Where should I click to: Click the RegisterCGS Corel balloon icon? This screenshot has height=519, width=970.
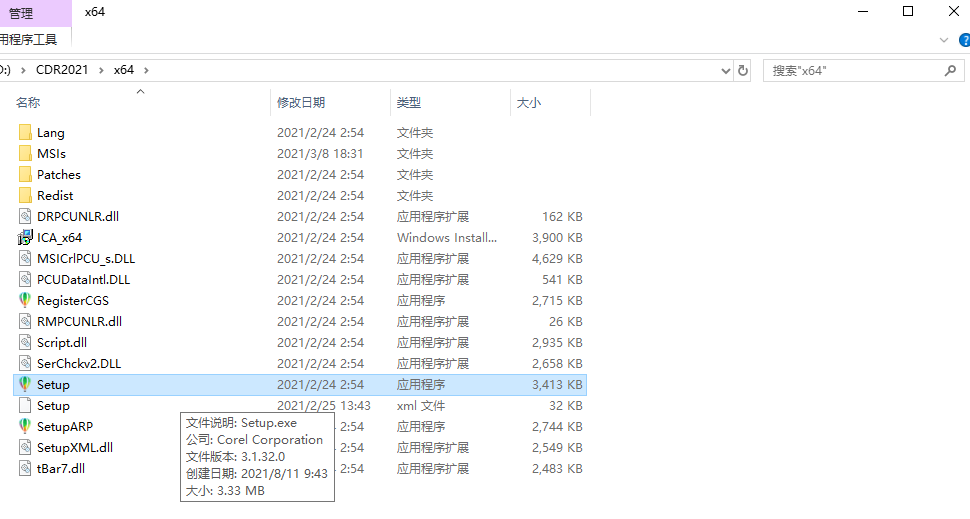[x=25, y=300]
